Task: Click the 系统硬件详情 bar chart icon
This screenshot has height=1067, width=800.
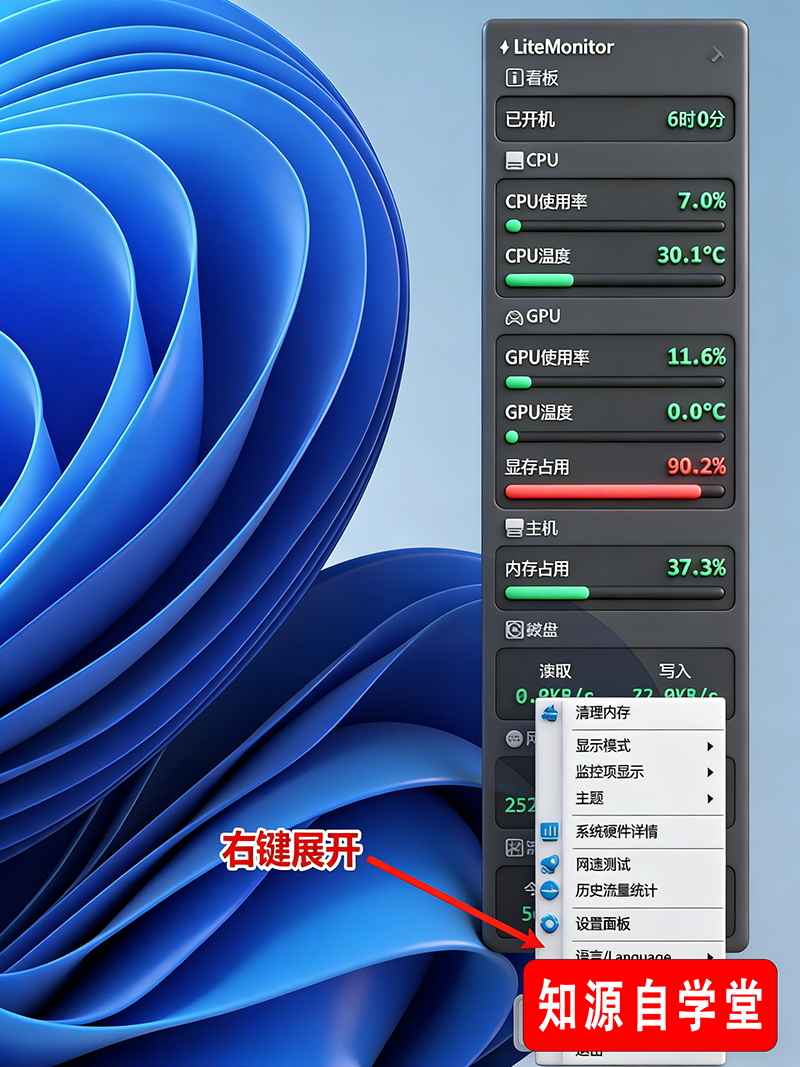Action: [x=550, y=831]
